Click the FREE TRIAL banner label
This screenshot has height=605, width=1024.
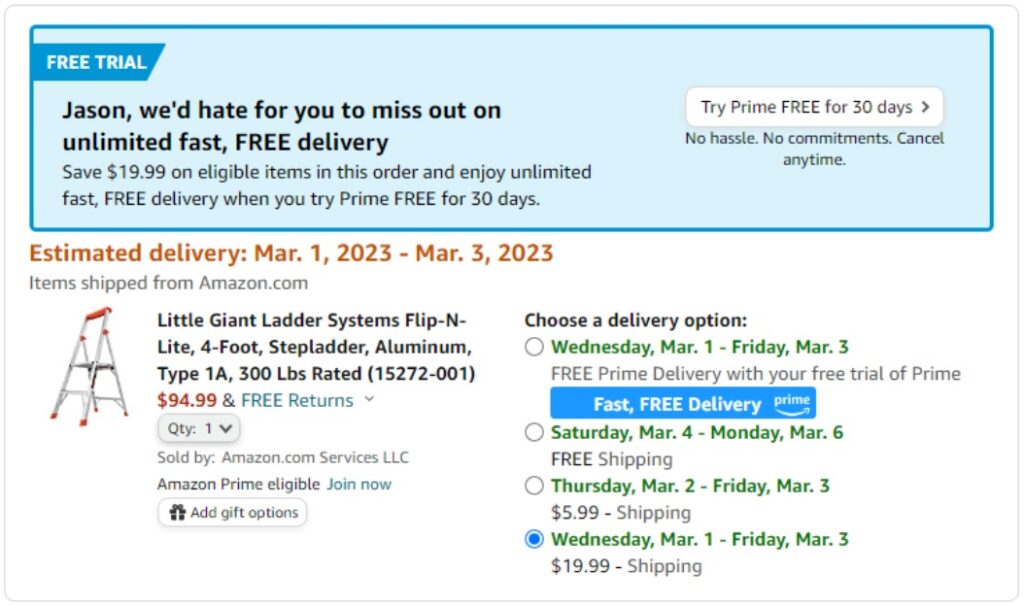click(96, 62)
